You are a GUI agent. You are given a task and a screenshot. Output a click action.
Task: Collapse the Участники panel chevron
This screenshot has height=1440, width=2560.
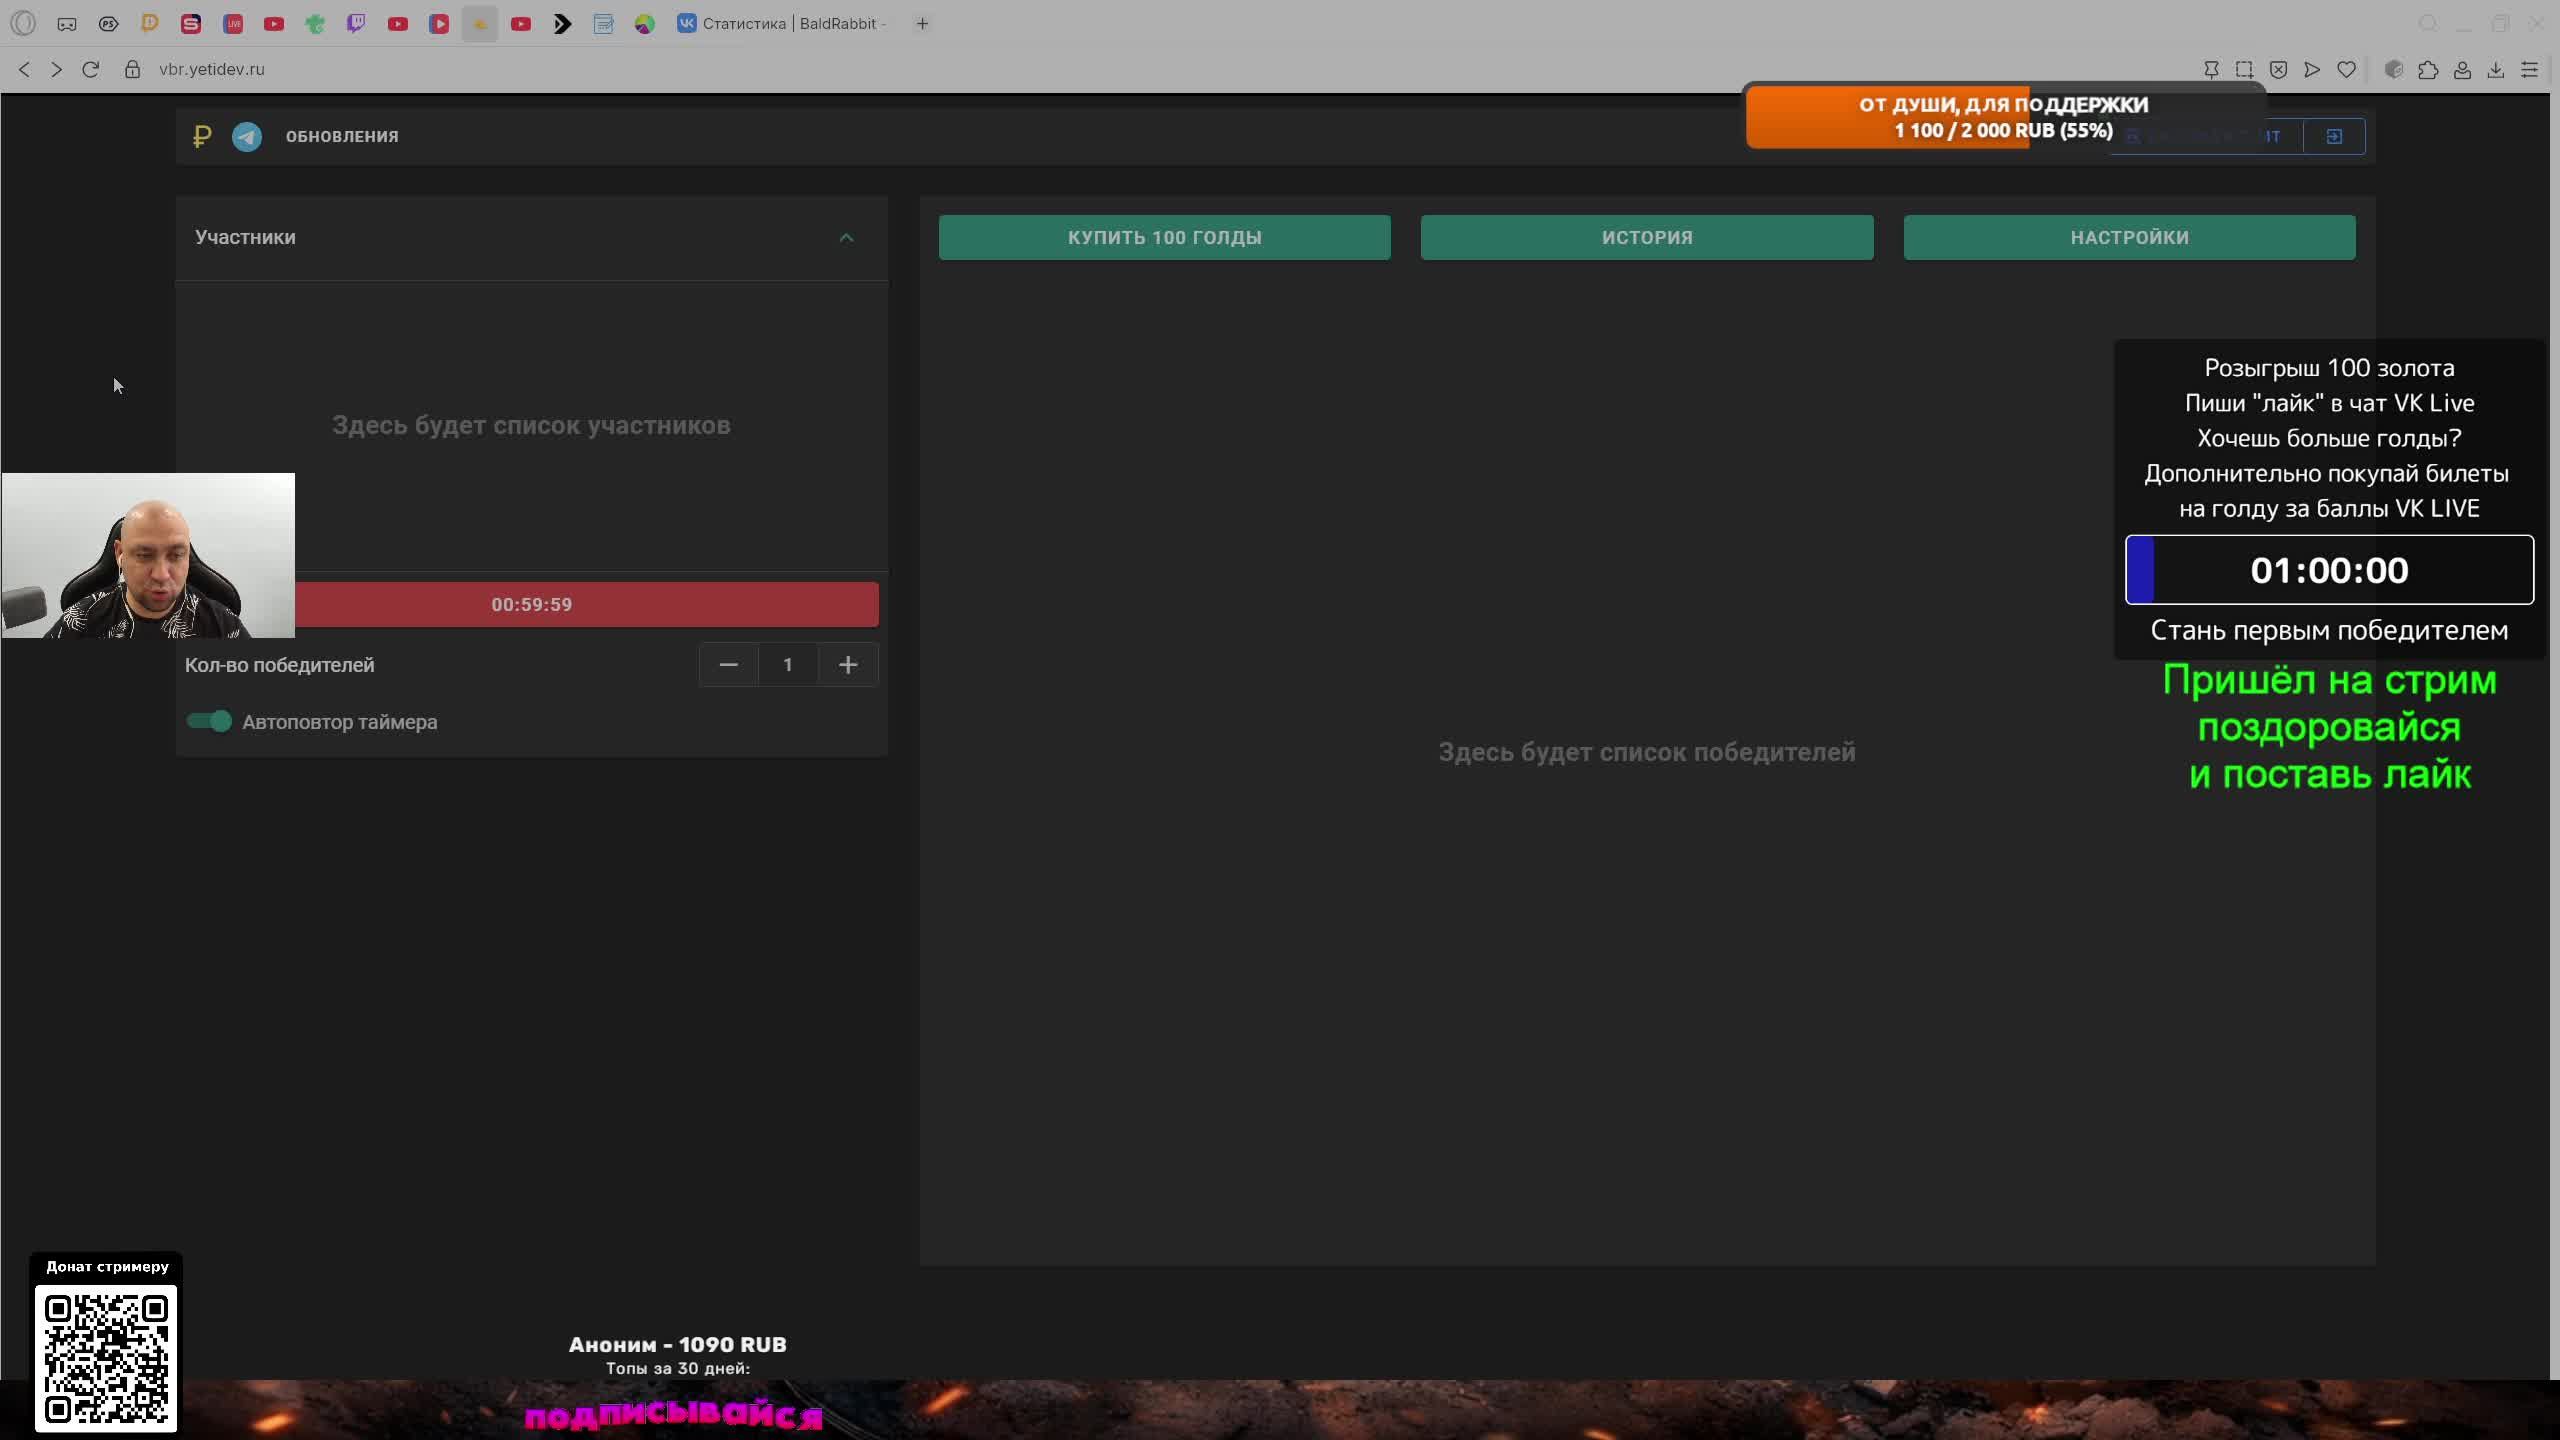[x=846, y=238]
